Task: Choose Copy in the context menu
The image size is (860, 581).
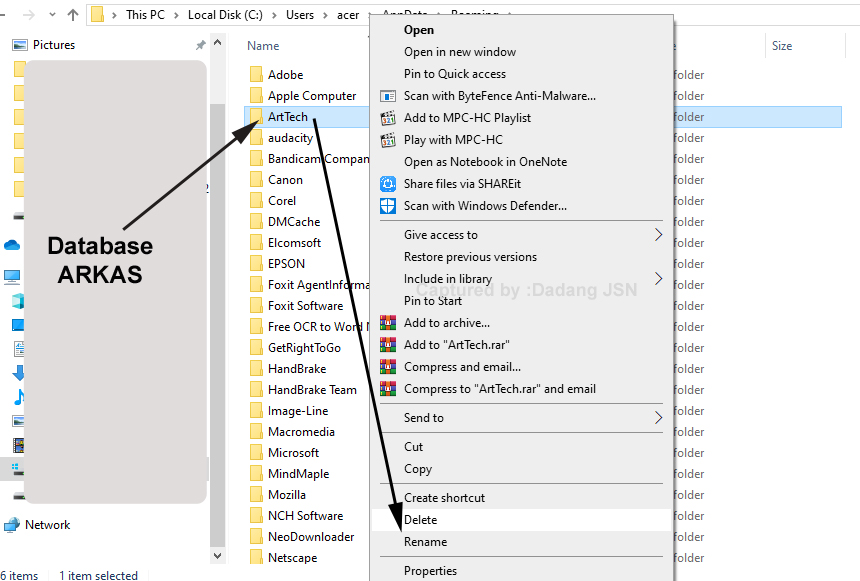Action: click(x=521, y=469)
